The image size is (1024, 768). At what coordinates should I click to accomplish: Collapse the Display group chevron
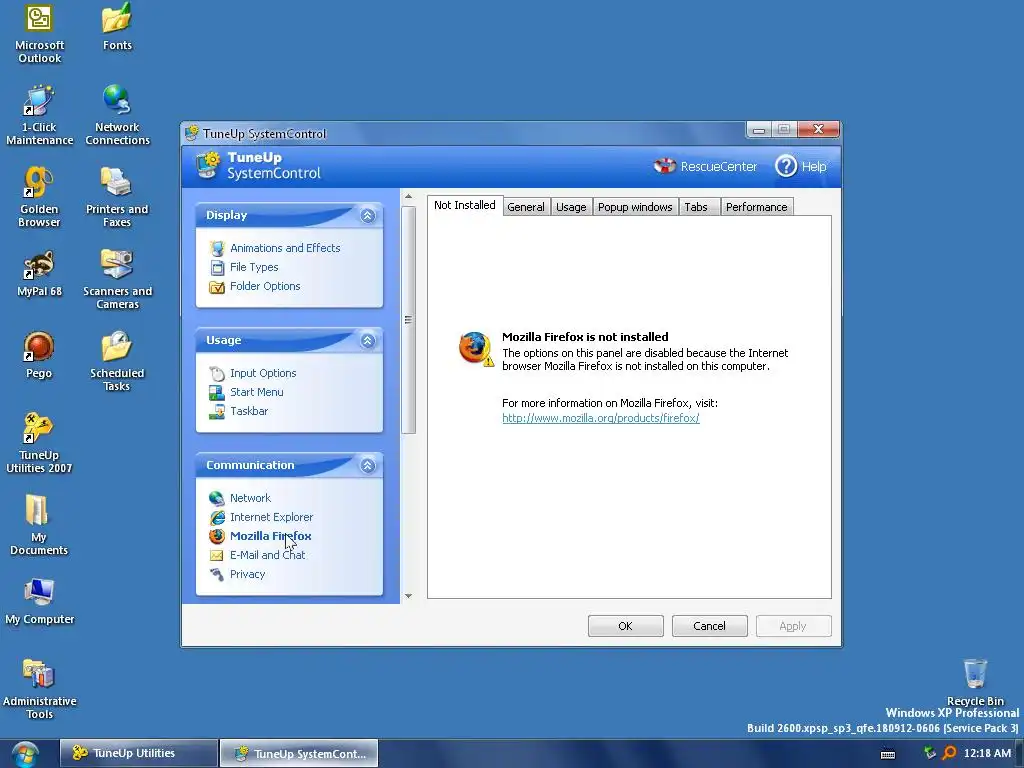(x=368, y=216)
